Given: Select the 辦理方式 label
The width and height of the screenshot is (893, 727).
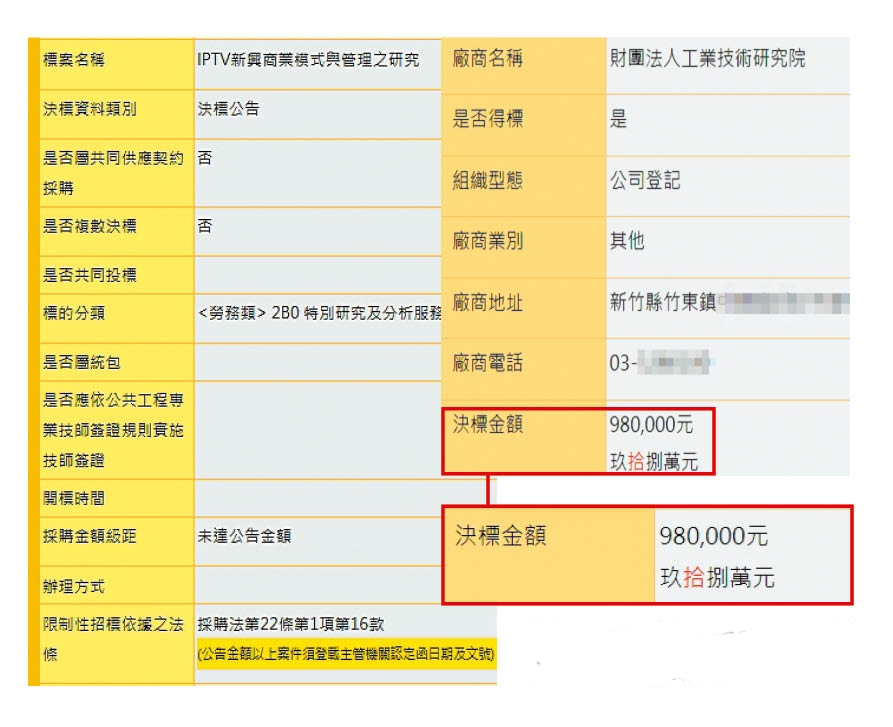Looking at the screenshot, I should coord(74,586).
